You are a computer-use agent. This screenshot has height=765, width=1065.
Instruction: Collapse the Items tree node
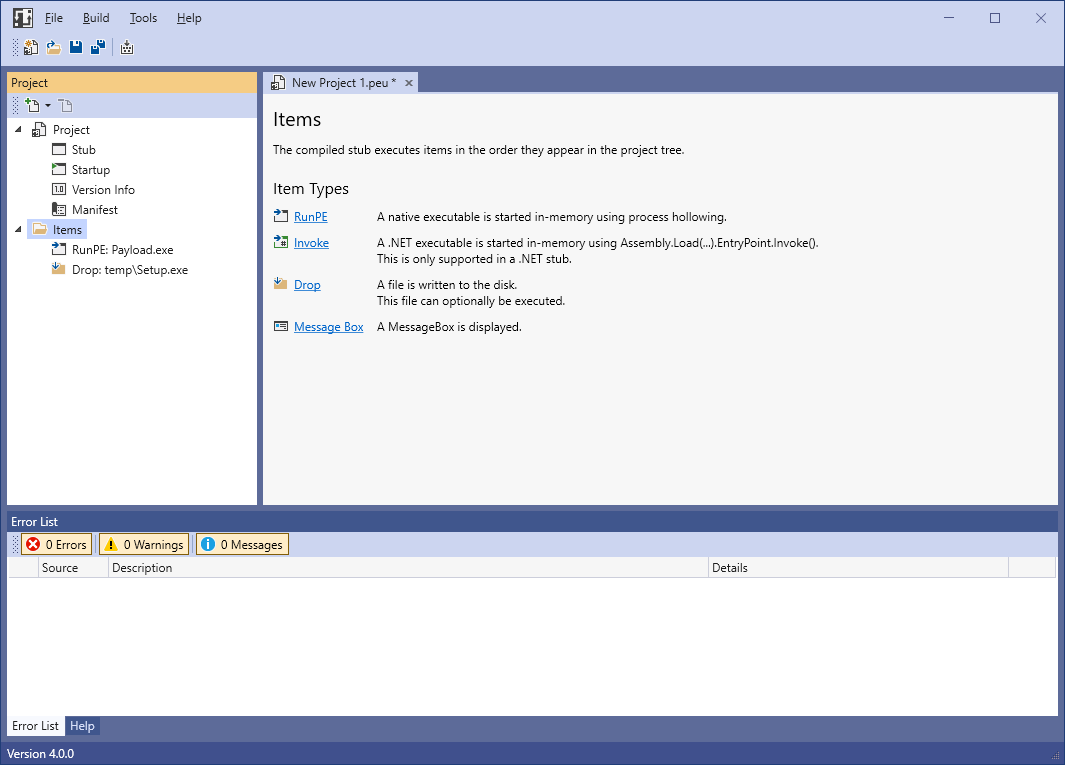coord(19,230)
